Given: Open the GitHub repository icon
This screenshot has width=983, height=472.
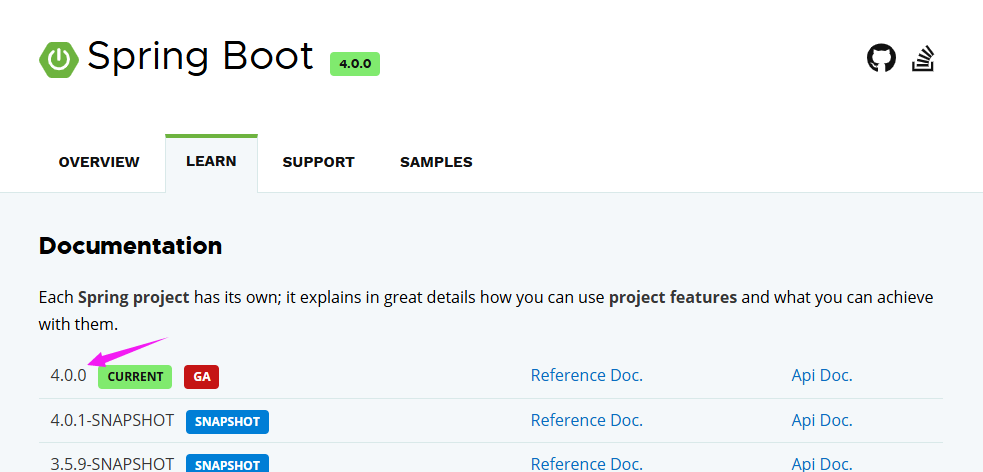Looking at the screenshot, I should point(881,58).
